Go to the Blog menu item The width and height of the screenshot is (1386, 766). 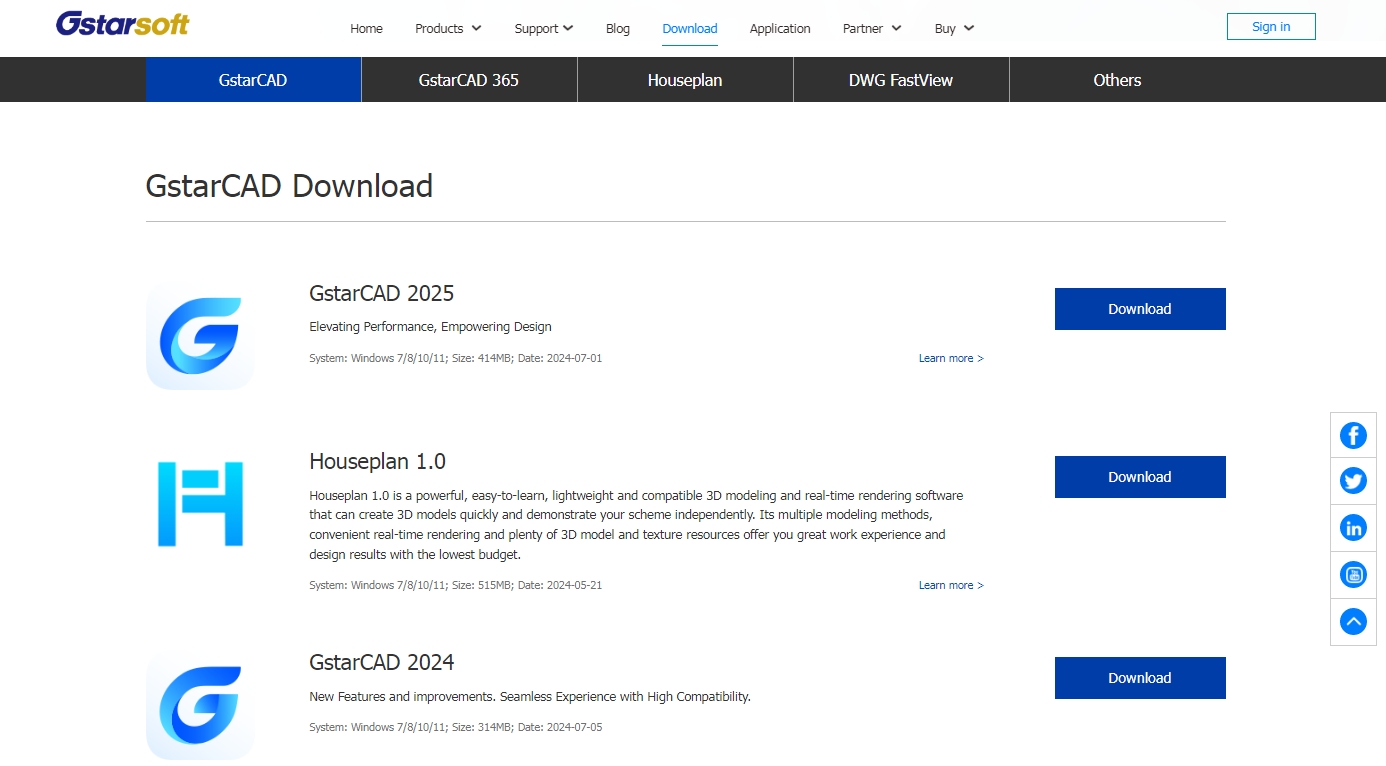click(618, 29)
